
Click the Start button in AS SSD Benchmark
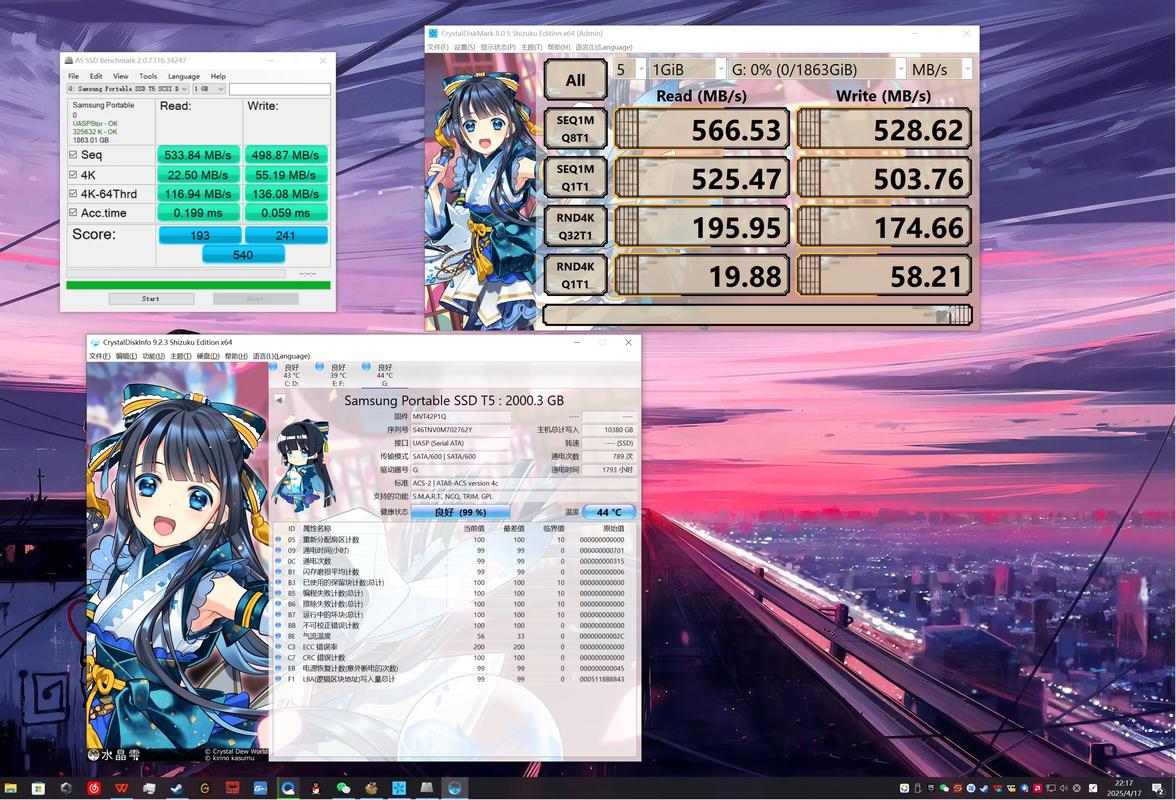[x=151, y=298]
